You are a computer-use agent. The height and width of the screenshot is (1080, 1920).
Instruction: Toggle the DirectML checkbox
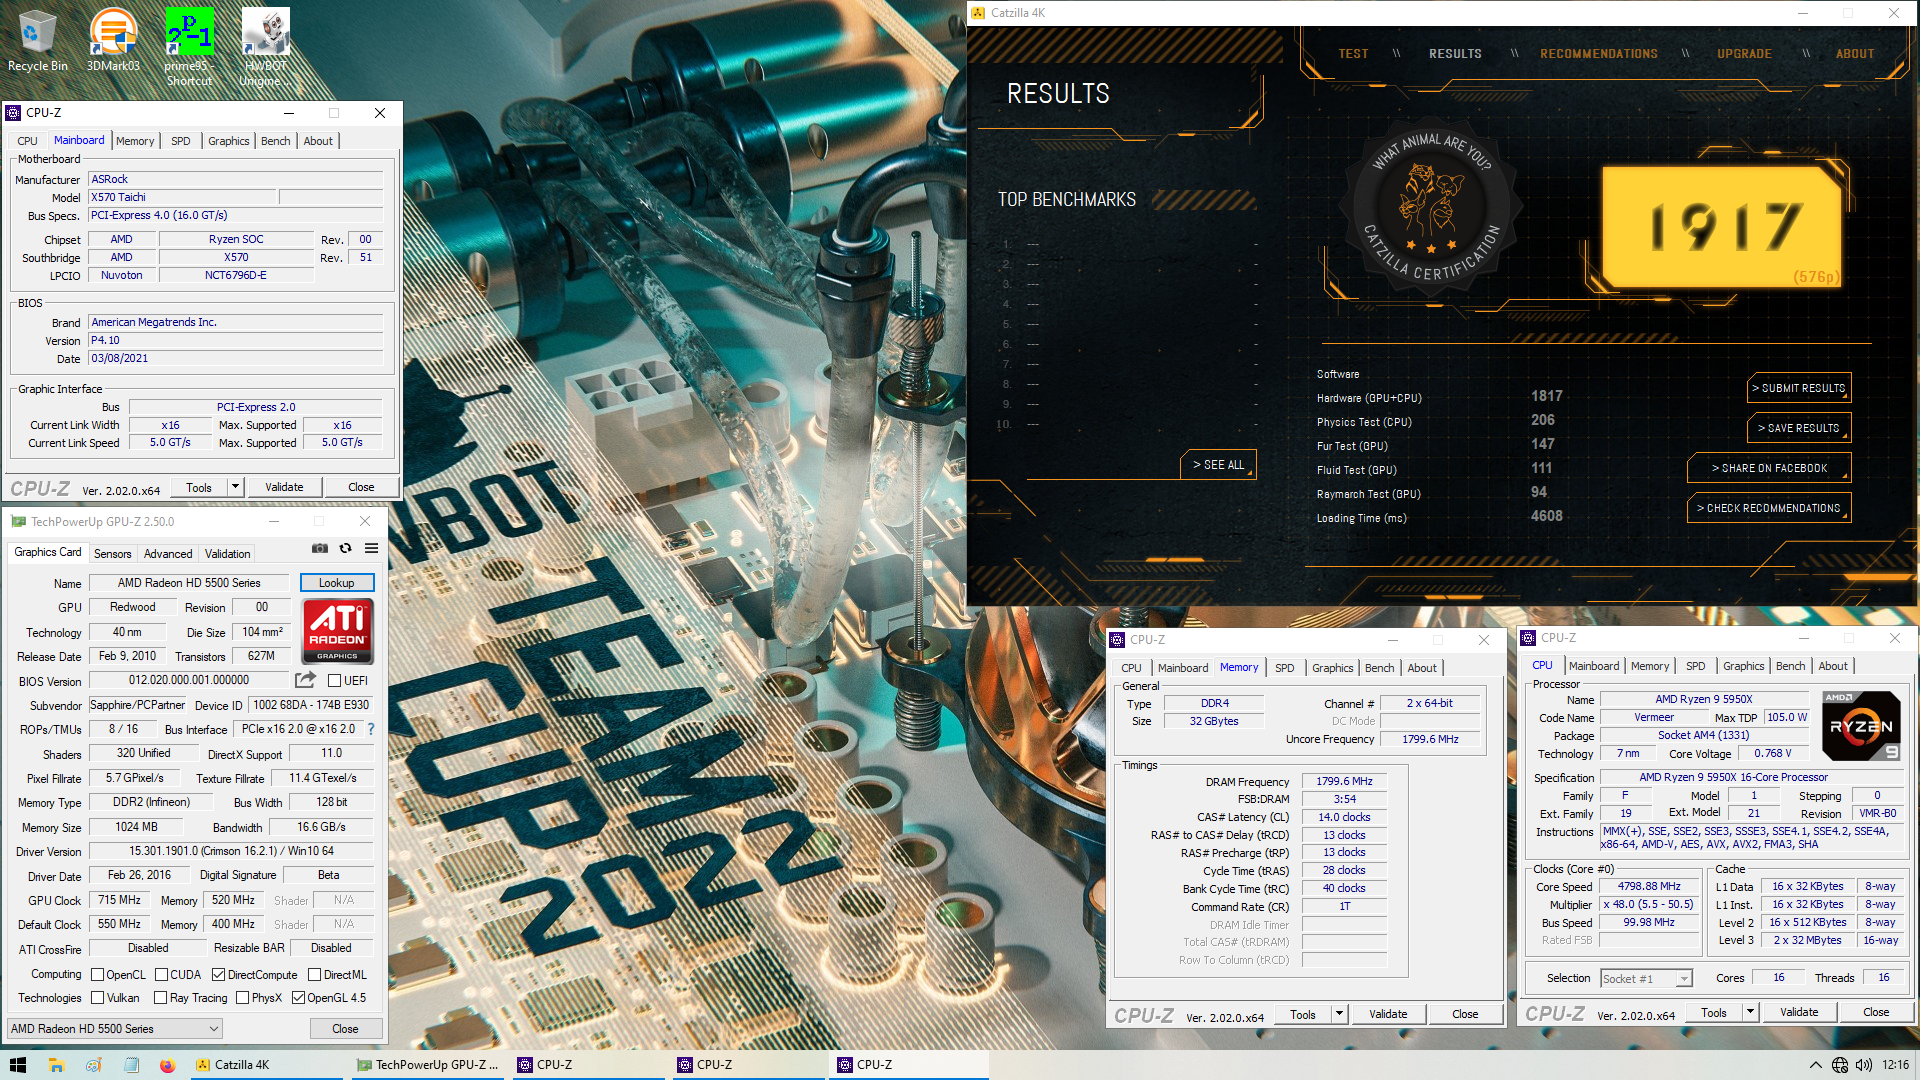(x=314, y=975)
